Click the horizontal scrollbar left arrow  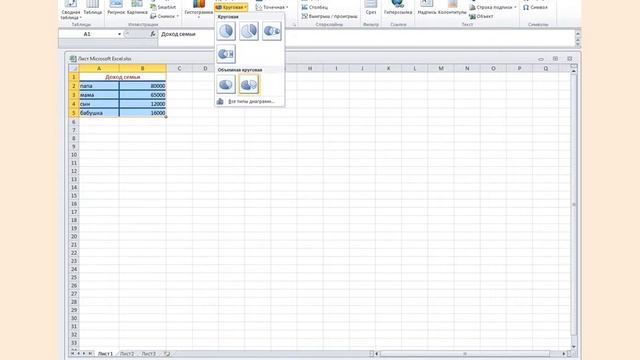(x=377, y=354)
